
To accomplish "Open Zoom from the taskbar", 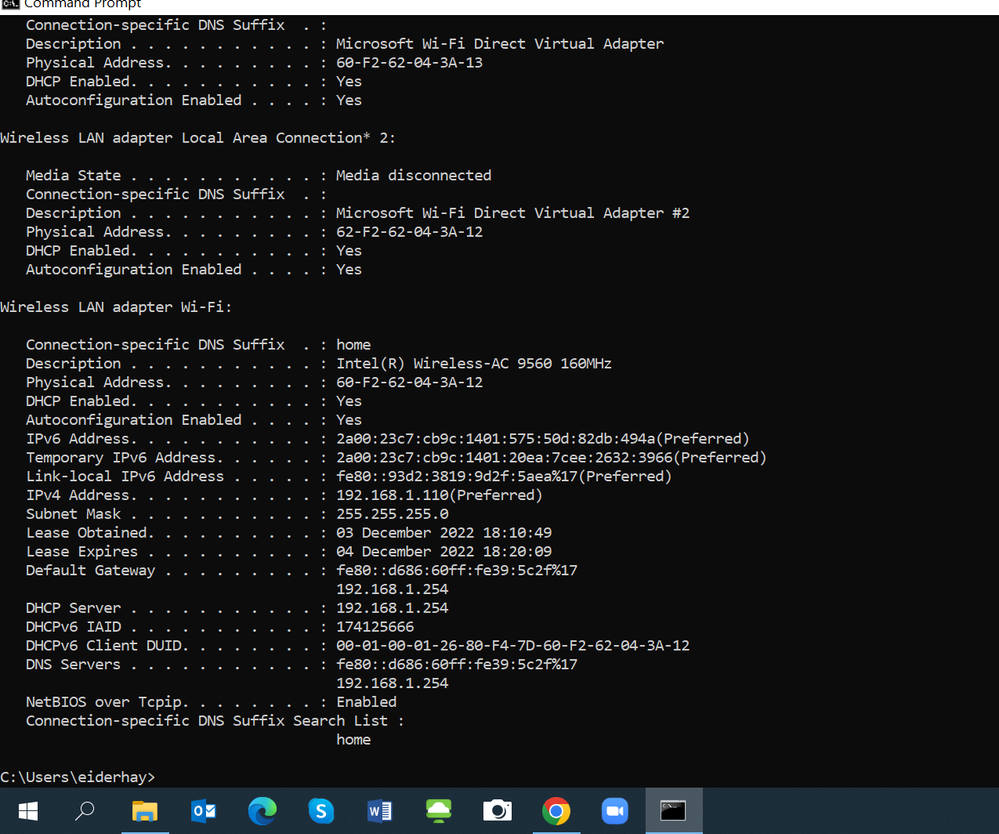I will point(614,810).
